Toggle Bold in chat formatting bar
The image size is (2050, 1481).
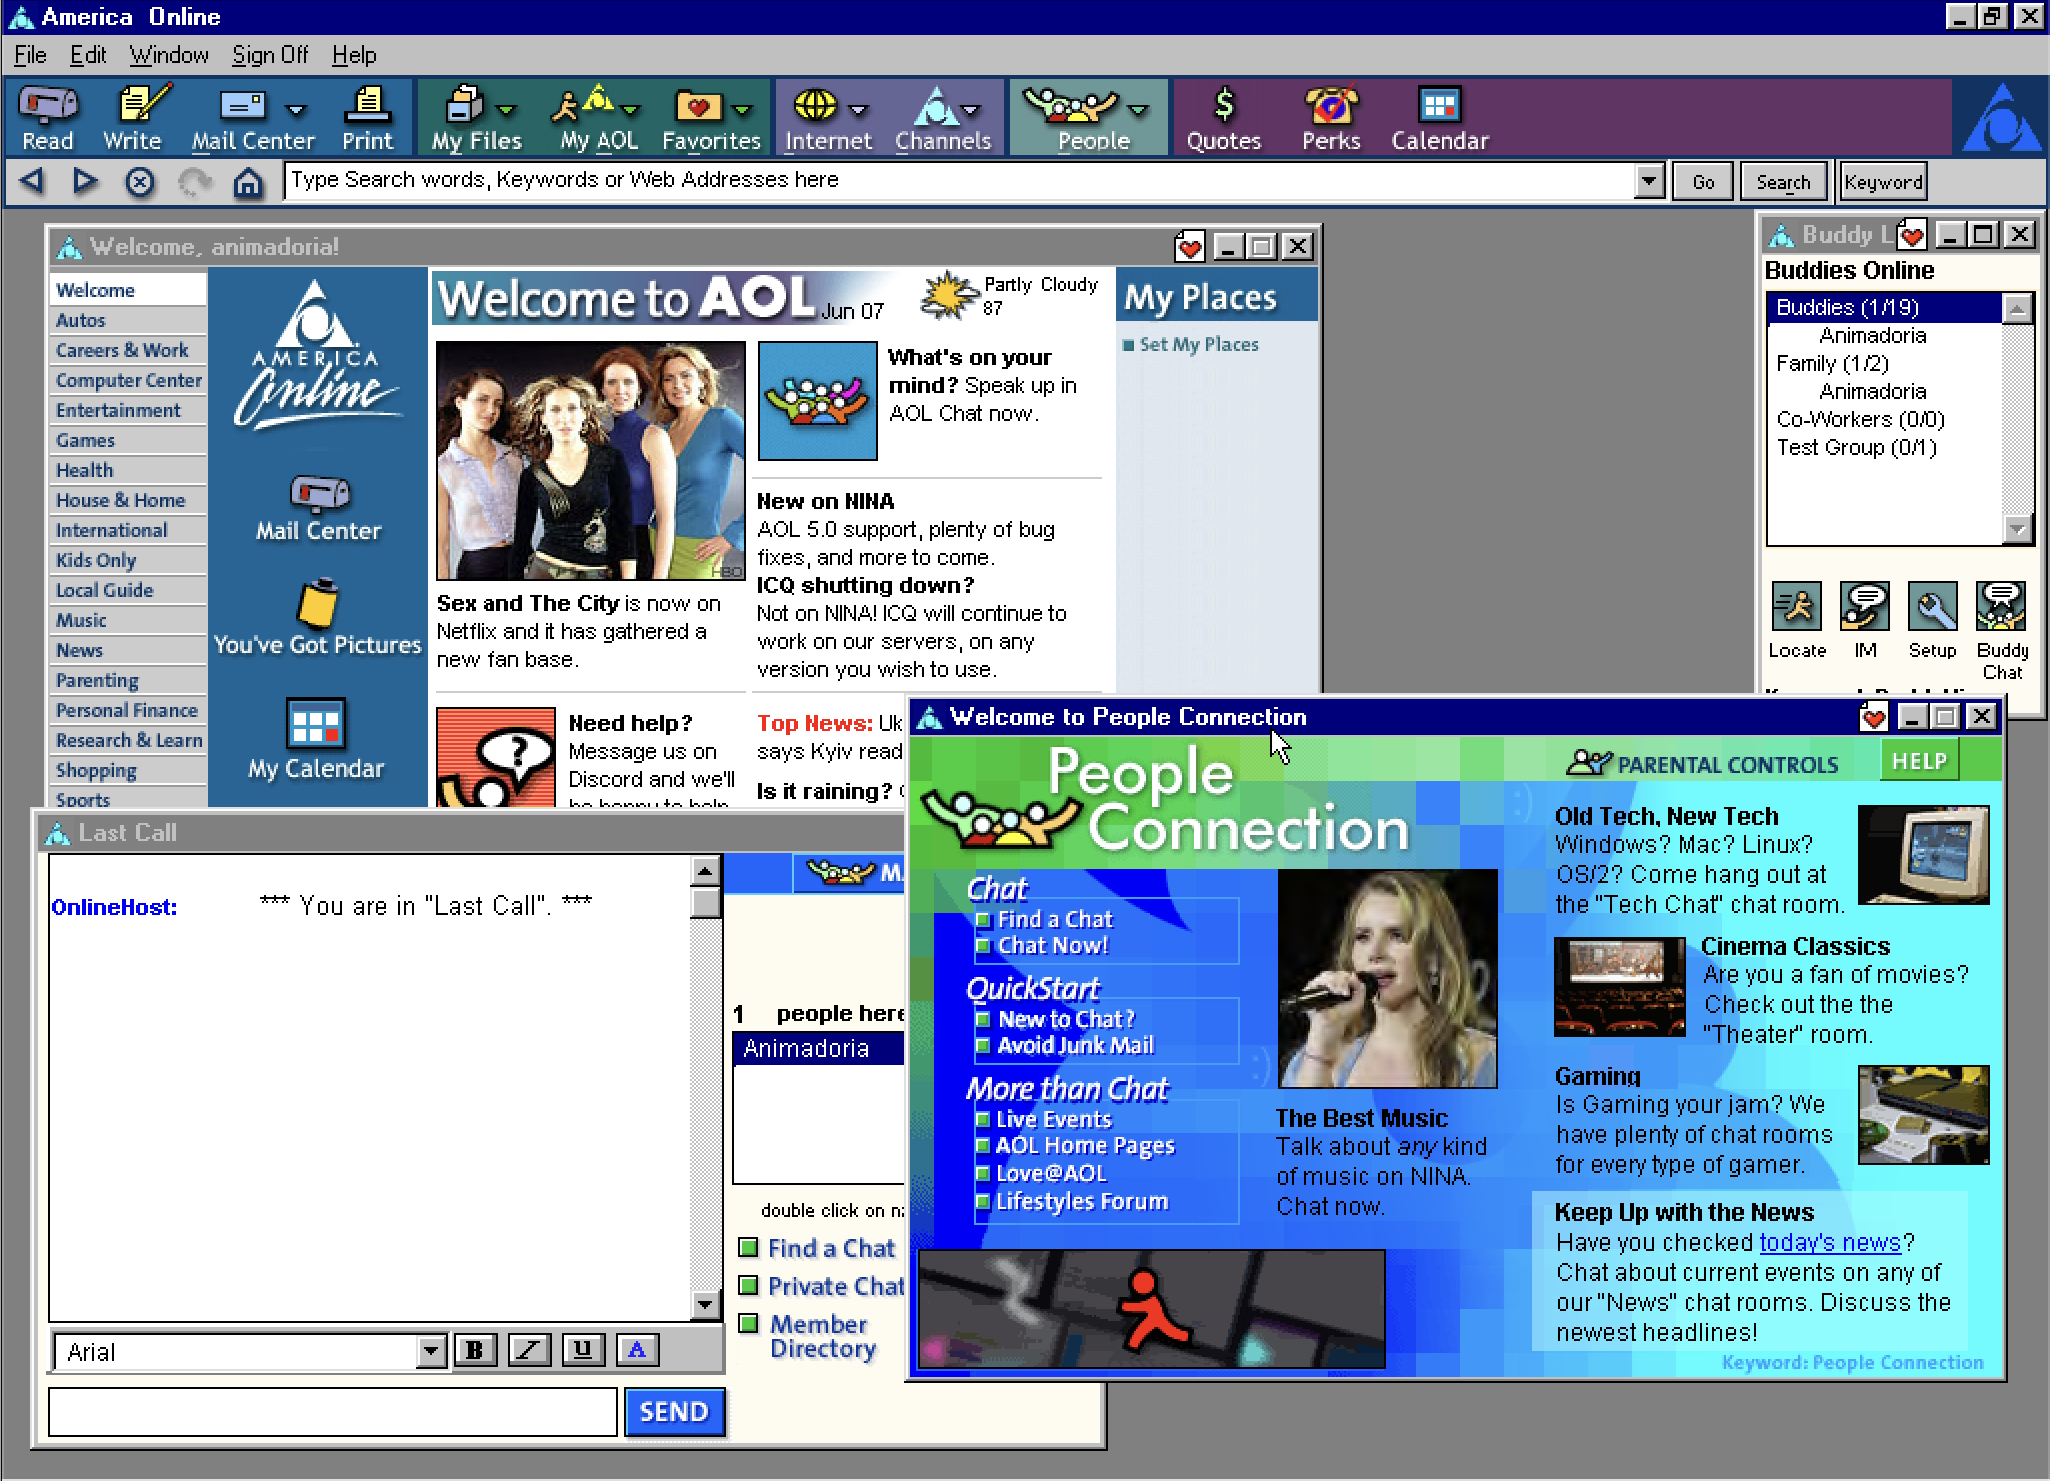[475, 1350]
